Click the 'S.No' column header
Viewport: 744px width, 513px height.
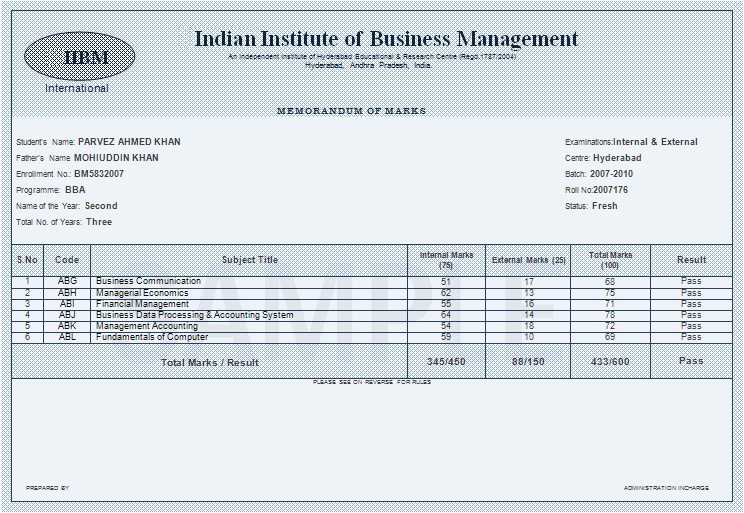click(27, 260)
